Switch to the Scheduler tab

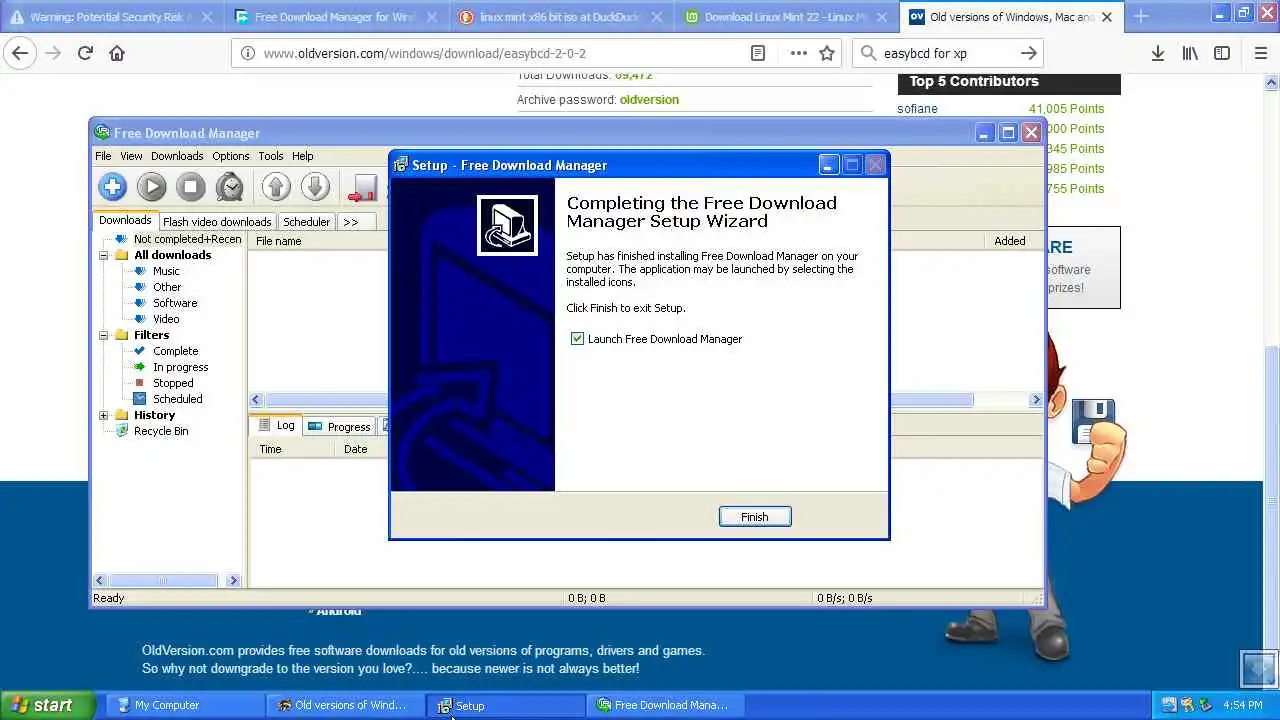[306, 222]
